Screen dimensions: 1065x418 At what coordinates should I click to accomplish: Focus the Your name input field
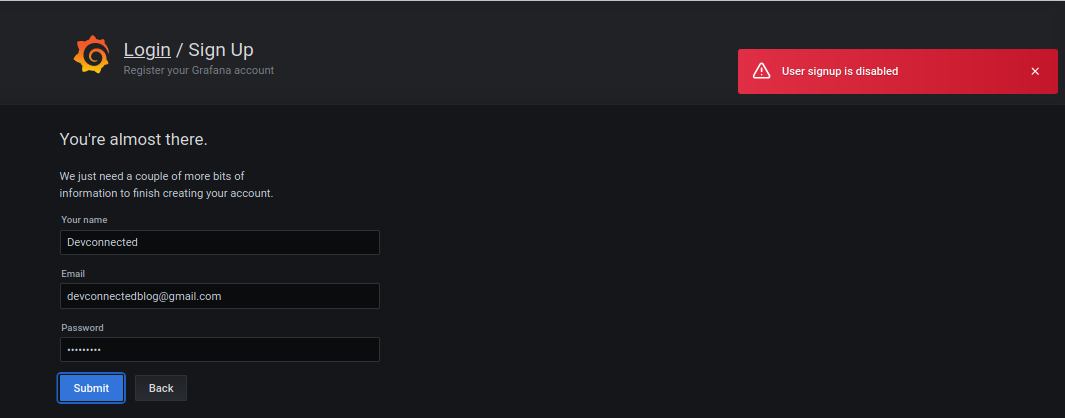[x=219, y=242]
